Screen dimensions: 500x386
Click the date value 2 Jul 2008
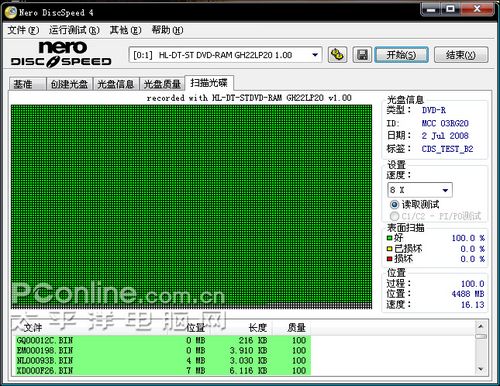pyautogui.click(x=445, y=136)
